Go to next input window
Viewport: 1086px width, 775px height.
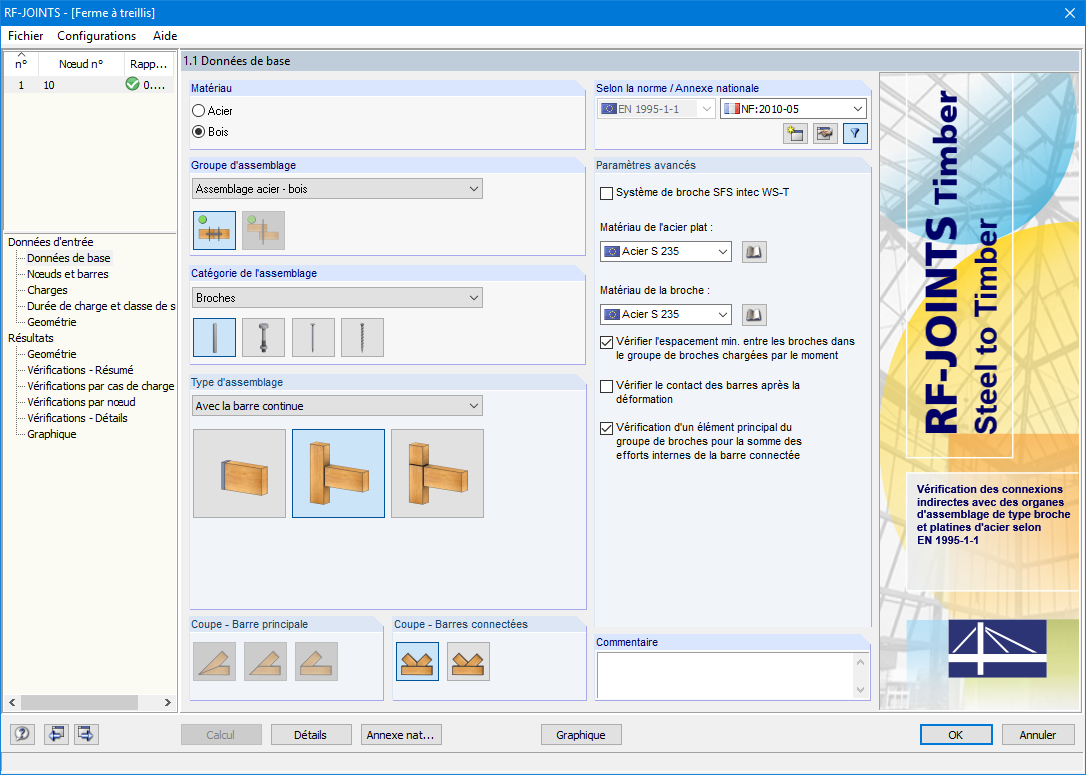pyautogui.click(x=87, y=734)
